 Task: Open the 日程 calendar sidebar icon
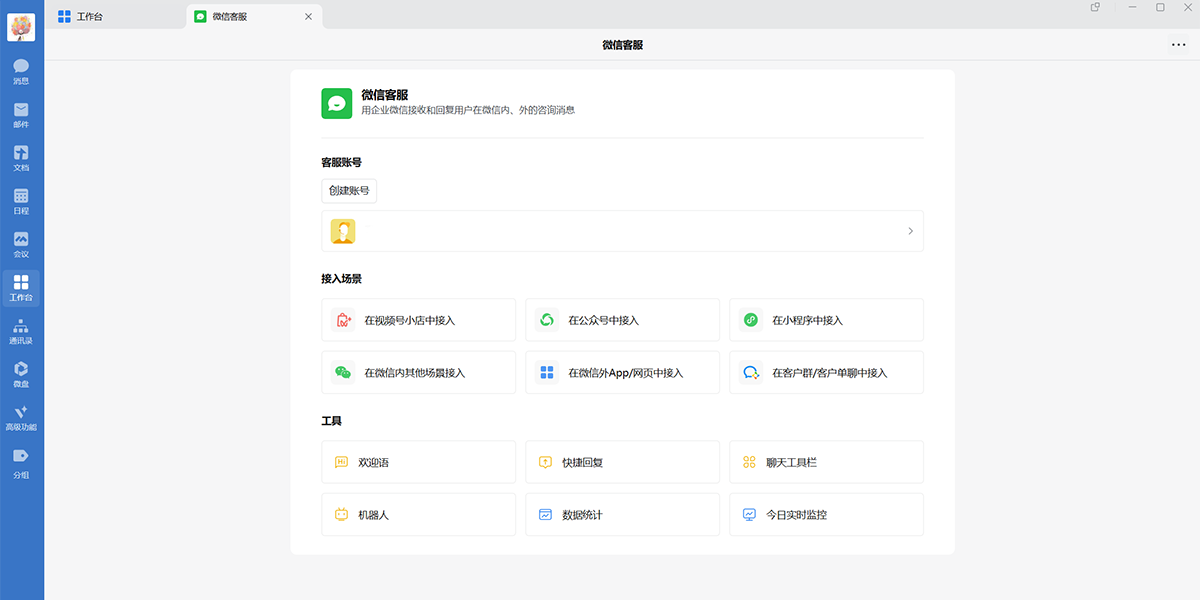[21, 201]
